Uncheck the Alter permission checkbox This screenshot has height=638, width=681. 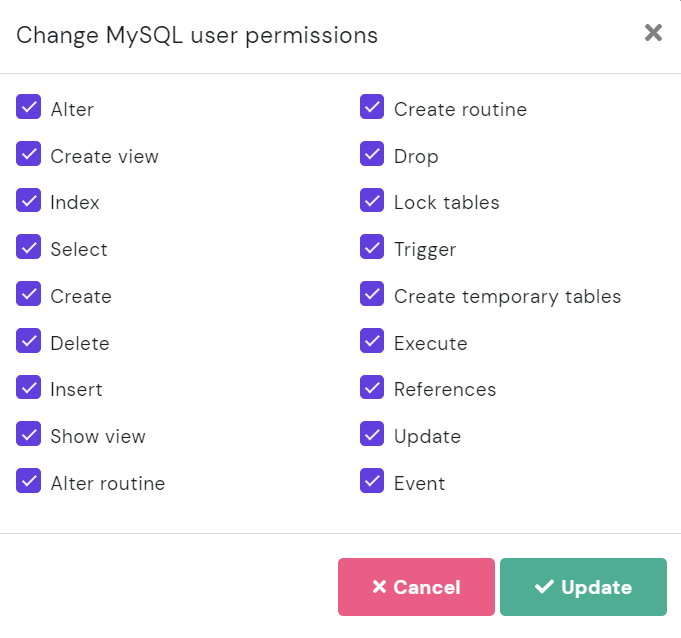pyautogui.click(x=29, y=107)
